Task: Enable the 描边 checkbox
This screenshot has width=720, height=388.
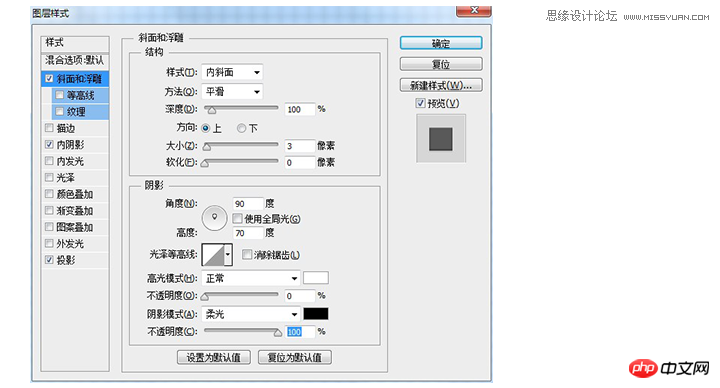Action: [49, 128]
